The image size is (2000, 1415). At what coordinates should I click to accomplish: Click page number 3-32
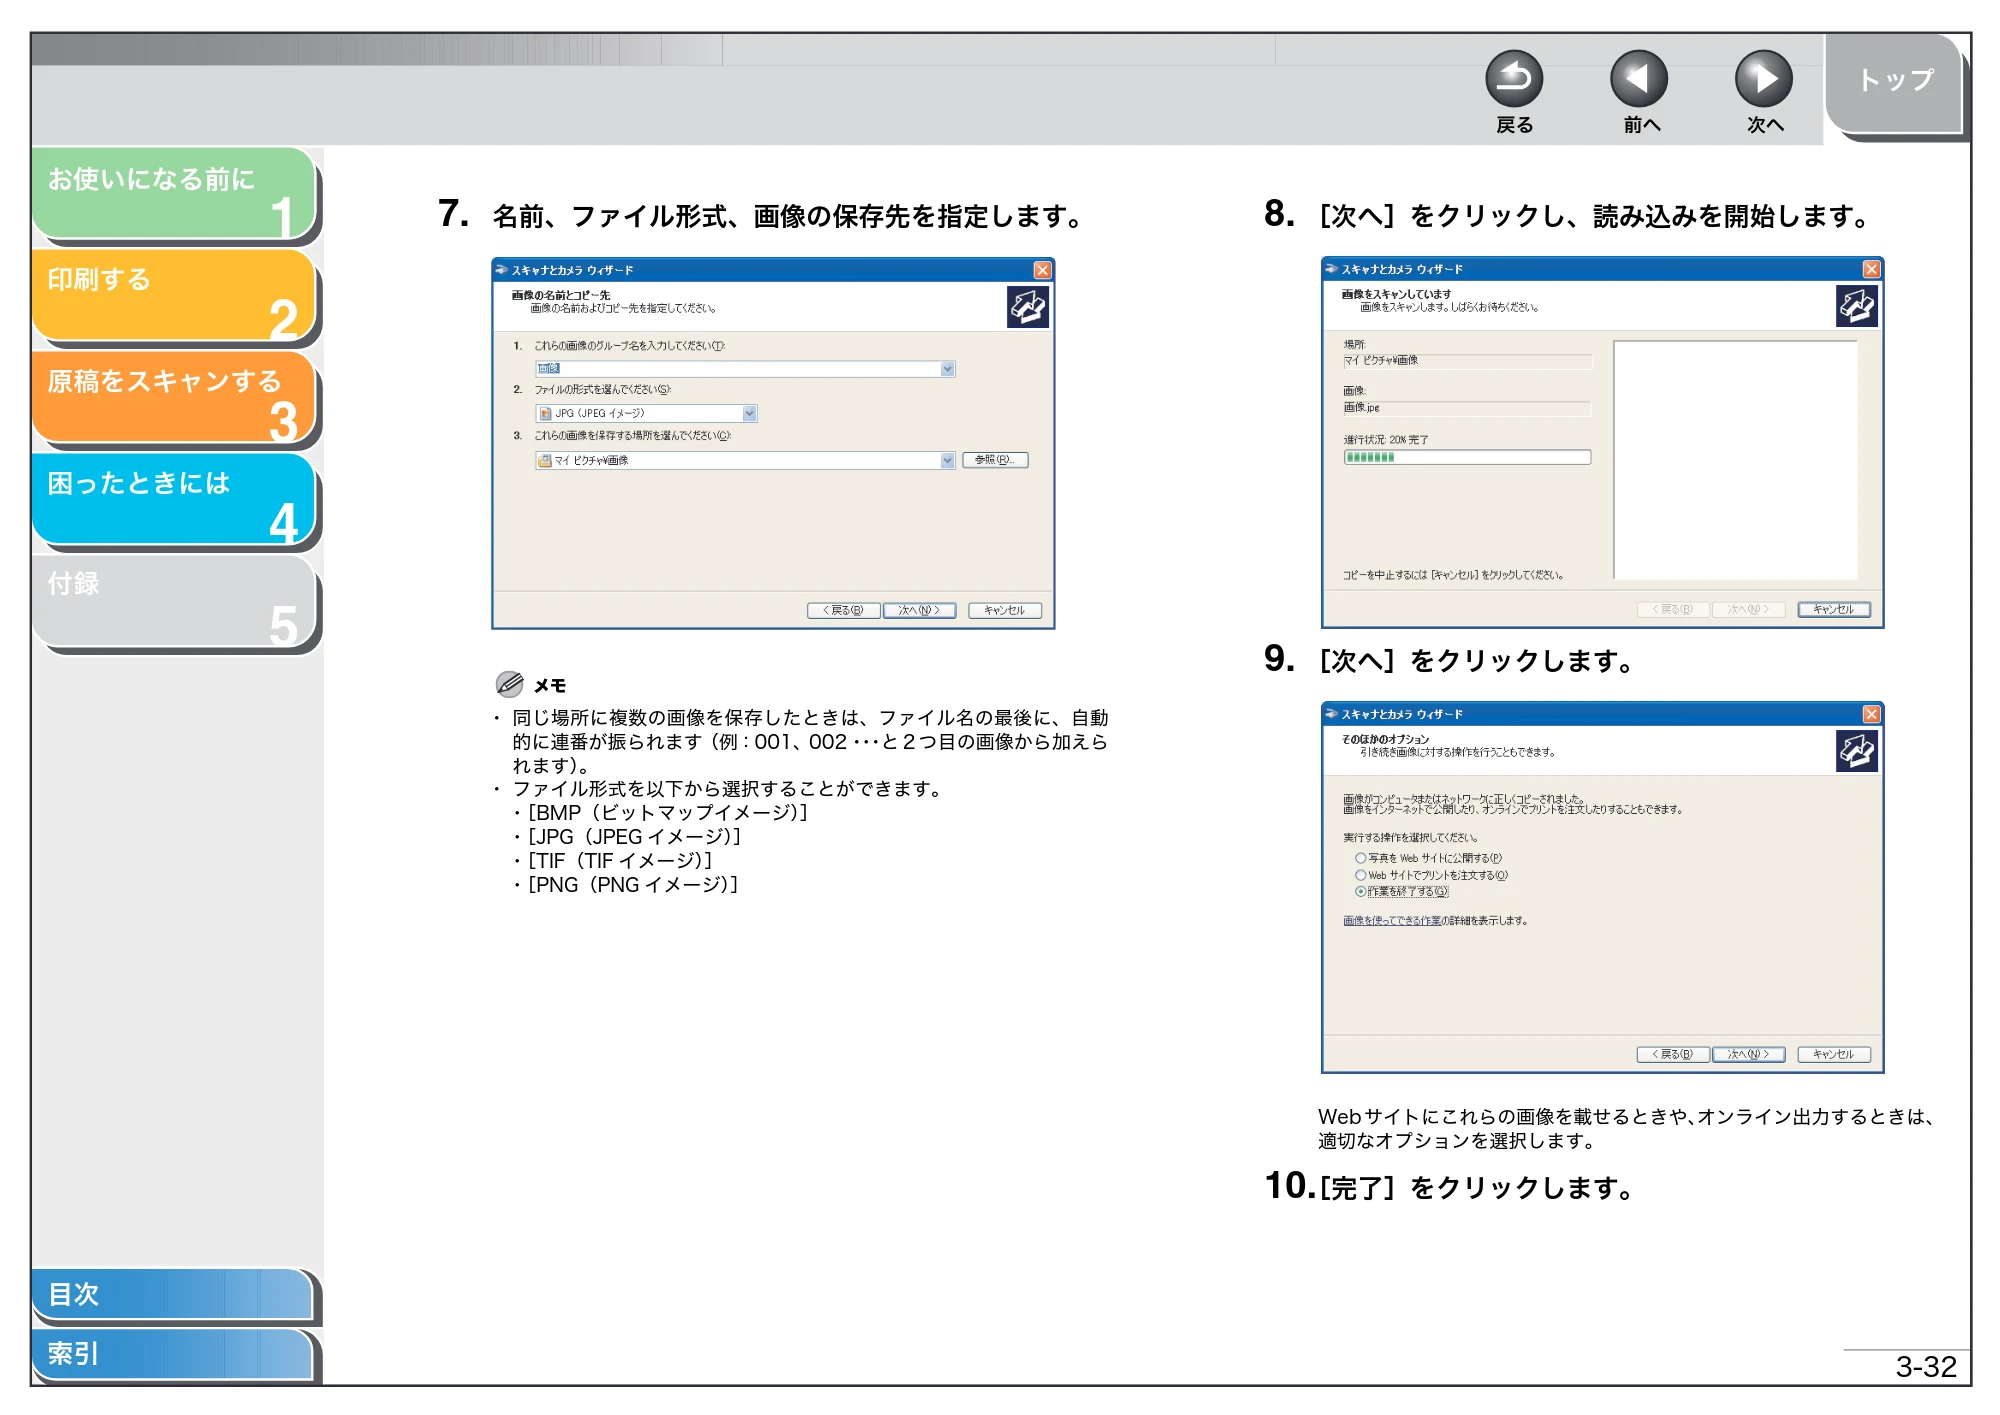click(x=1926, y=1366)
